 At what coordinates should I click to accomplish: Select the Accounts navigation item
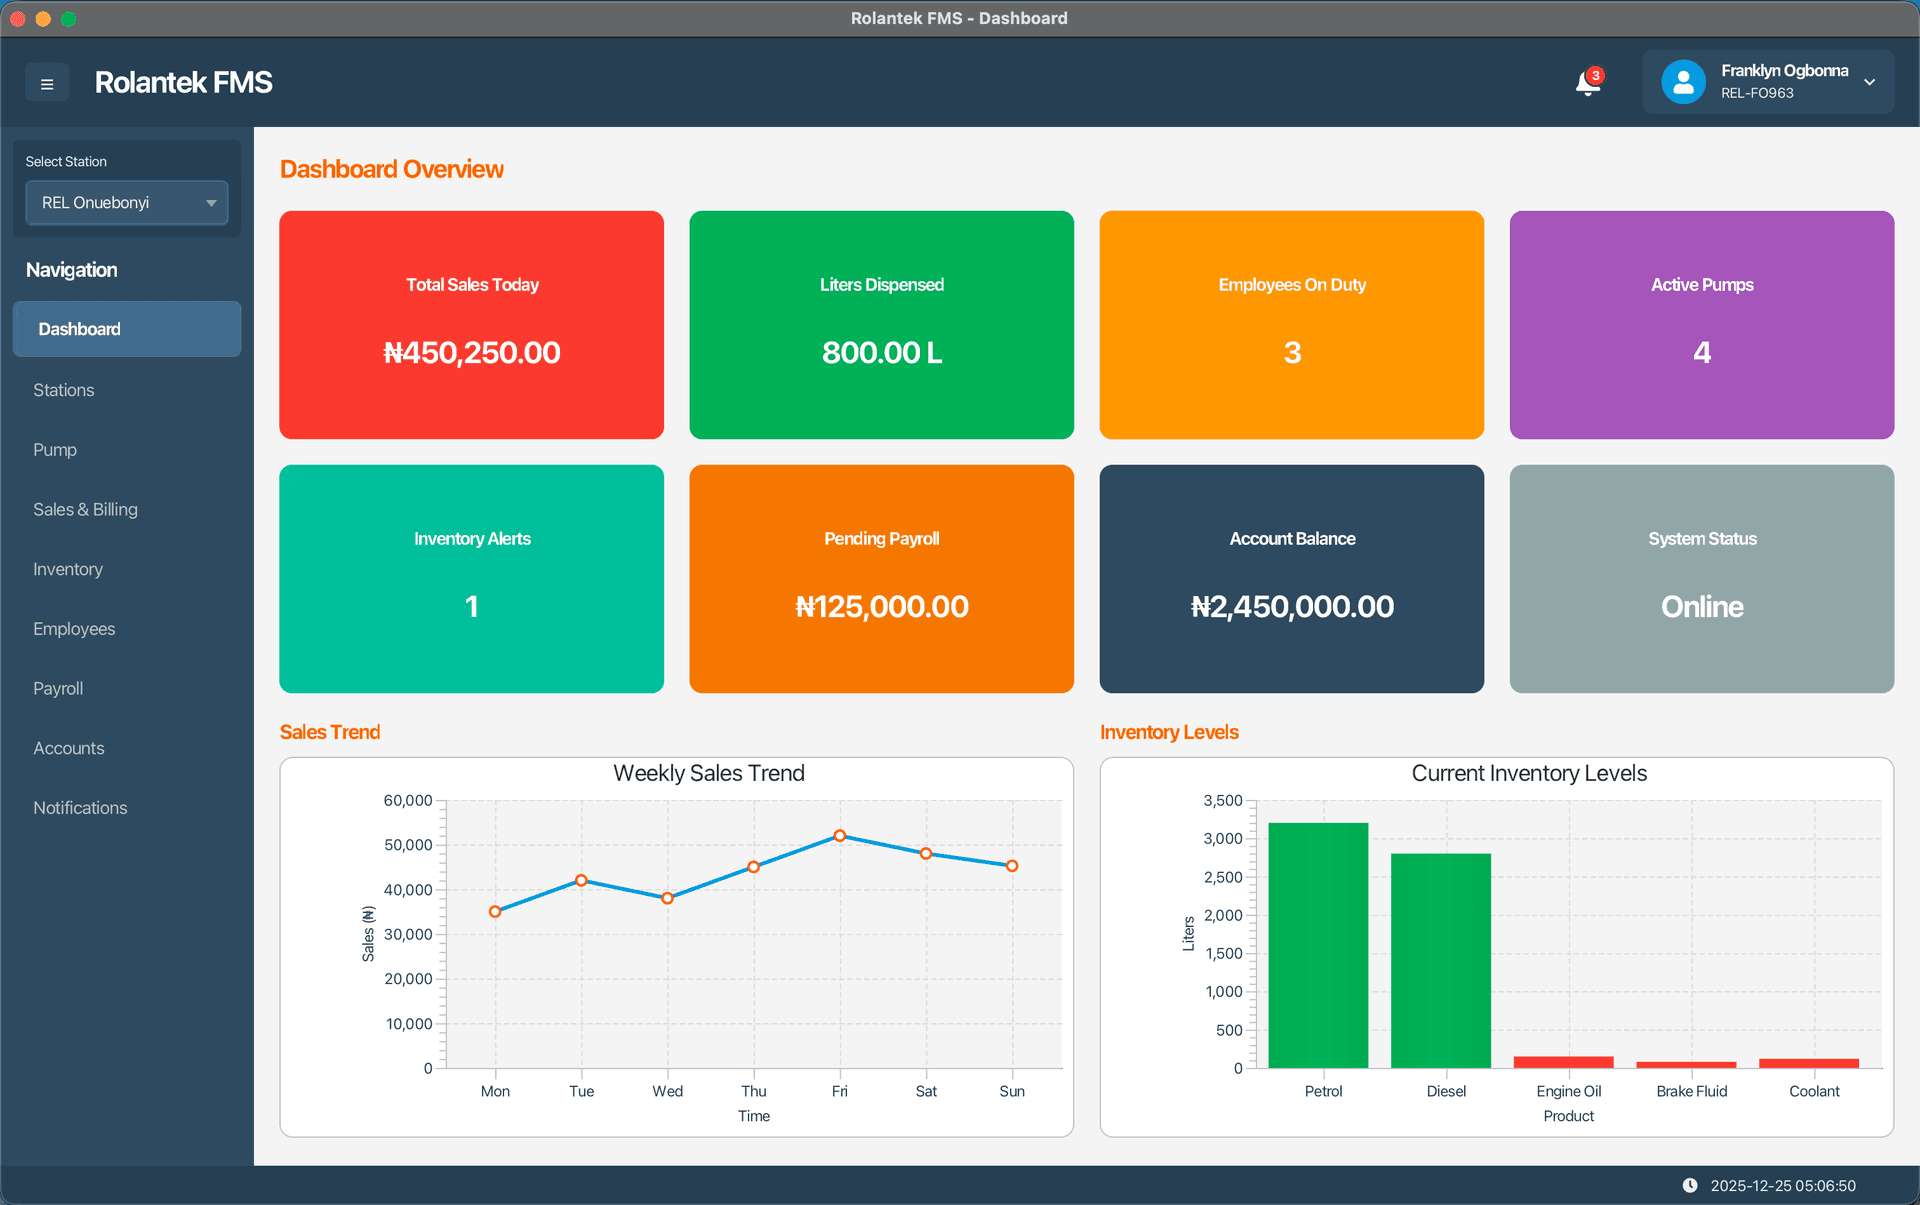68,747
